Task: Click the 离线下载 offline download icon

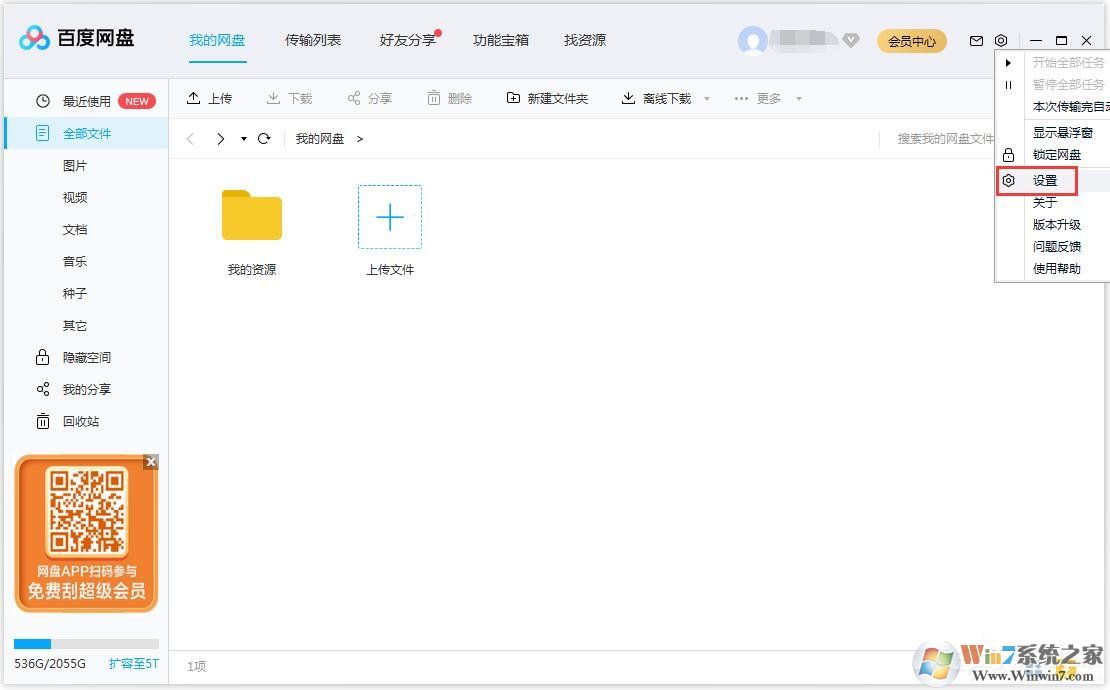Action: tap(625, 97)
